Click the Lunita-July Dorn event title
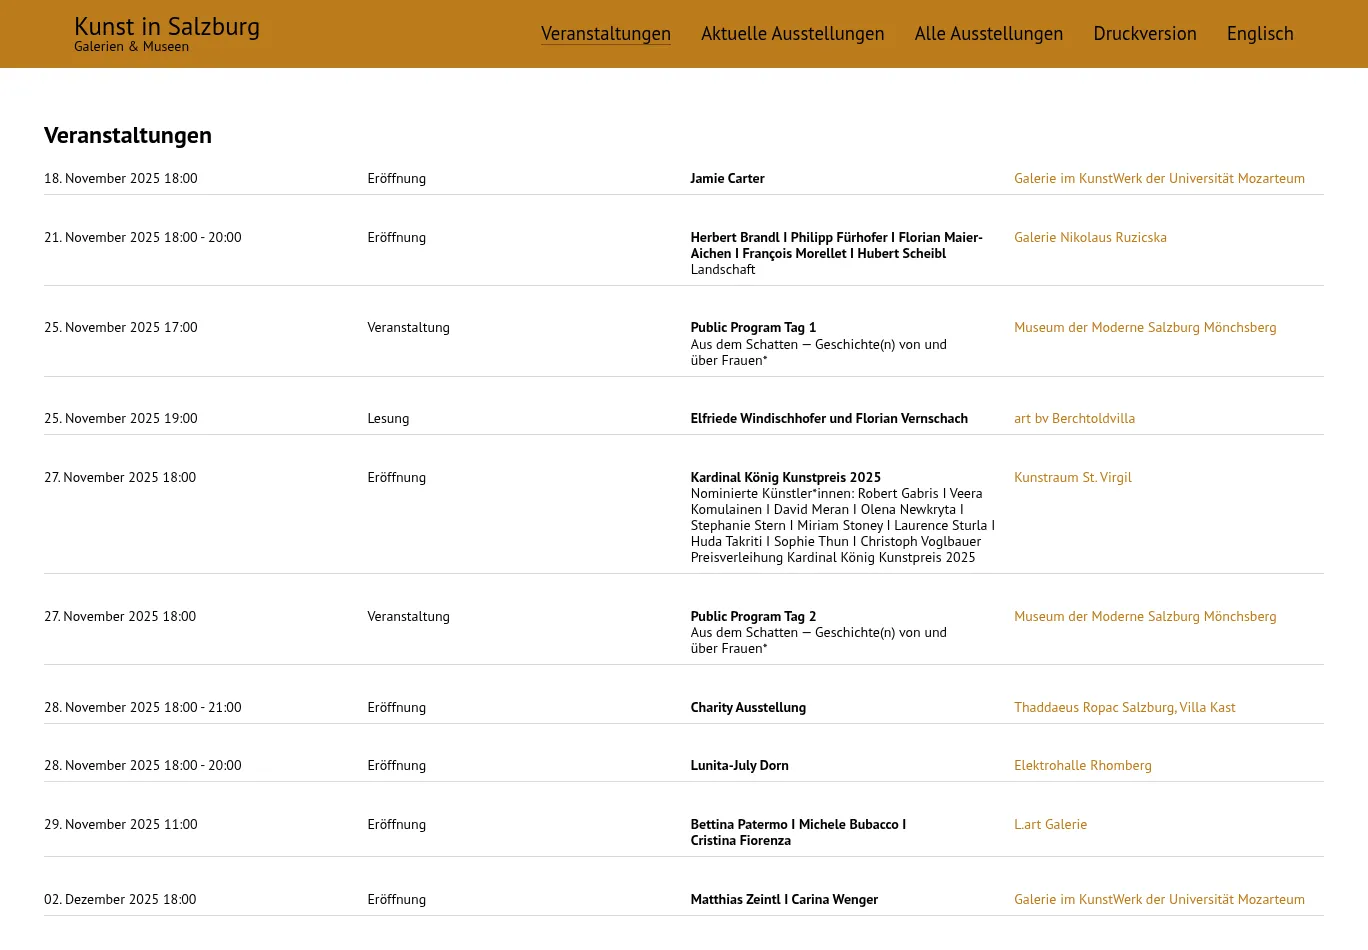This screenshot has width=1368, height=950. 739,766
